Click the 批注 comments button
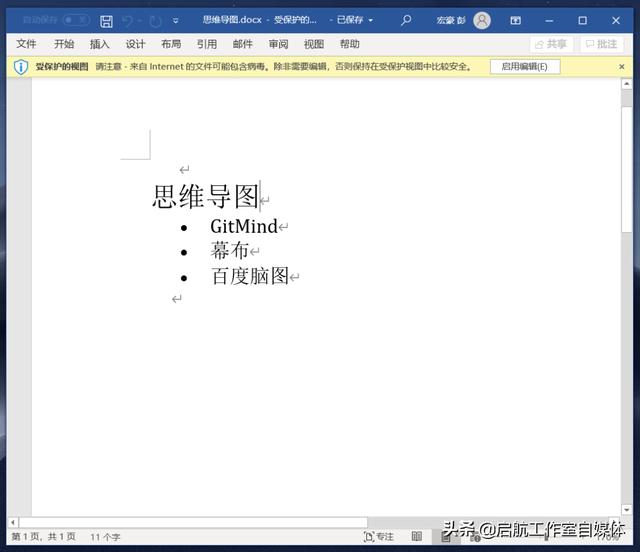Viewport: 640px width, 552px height. tap(602, 44)
